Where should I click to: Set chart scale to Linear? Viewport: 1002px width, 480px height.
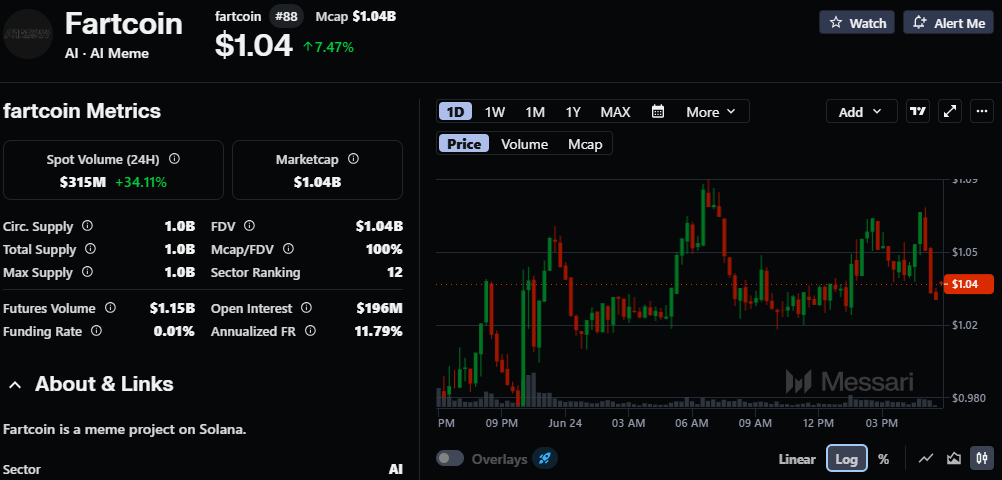(797, 459)
